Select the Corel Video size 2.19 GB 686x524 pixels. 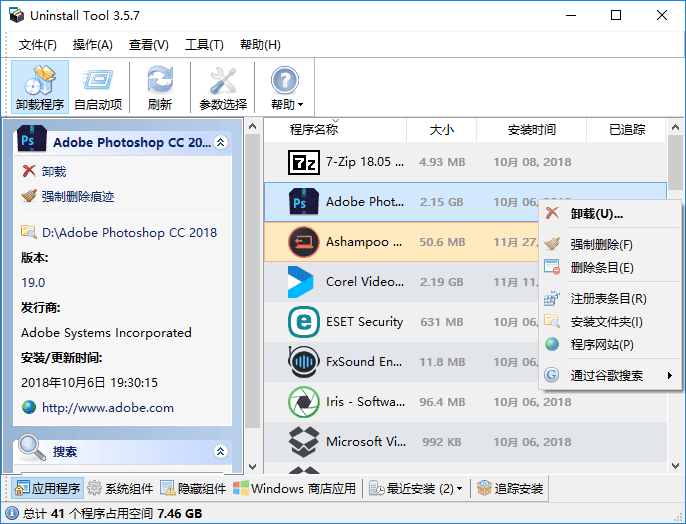pos(442,282)
